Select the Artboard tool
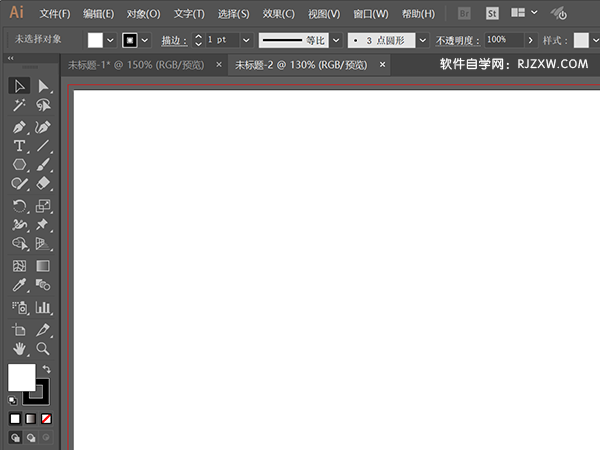The height and width of the screenshot is (450, 600). tap(19, 330)
